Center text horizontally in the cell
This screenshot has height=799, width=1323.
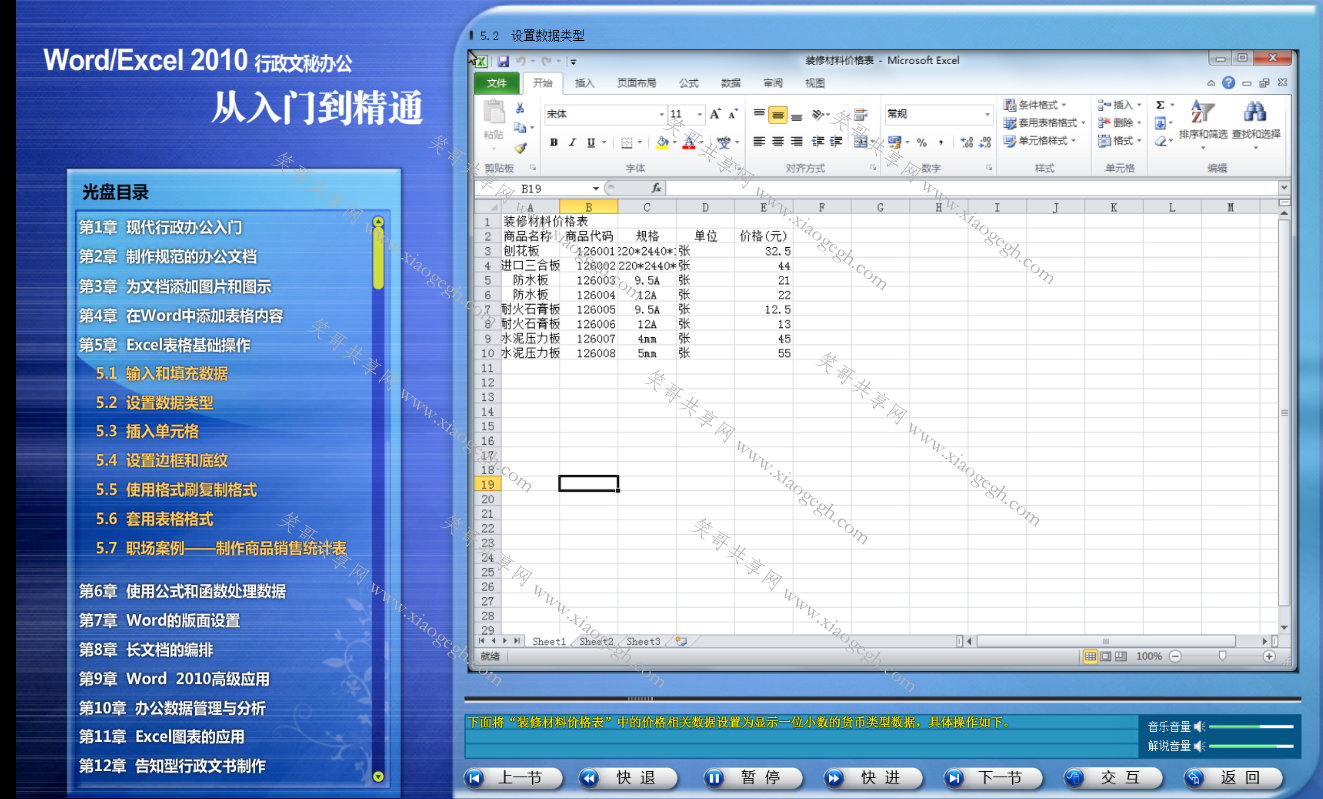pos(778,142)
